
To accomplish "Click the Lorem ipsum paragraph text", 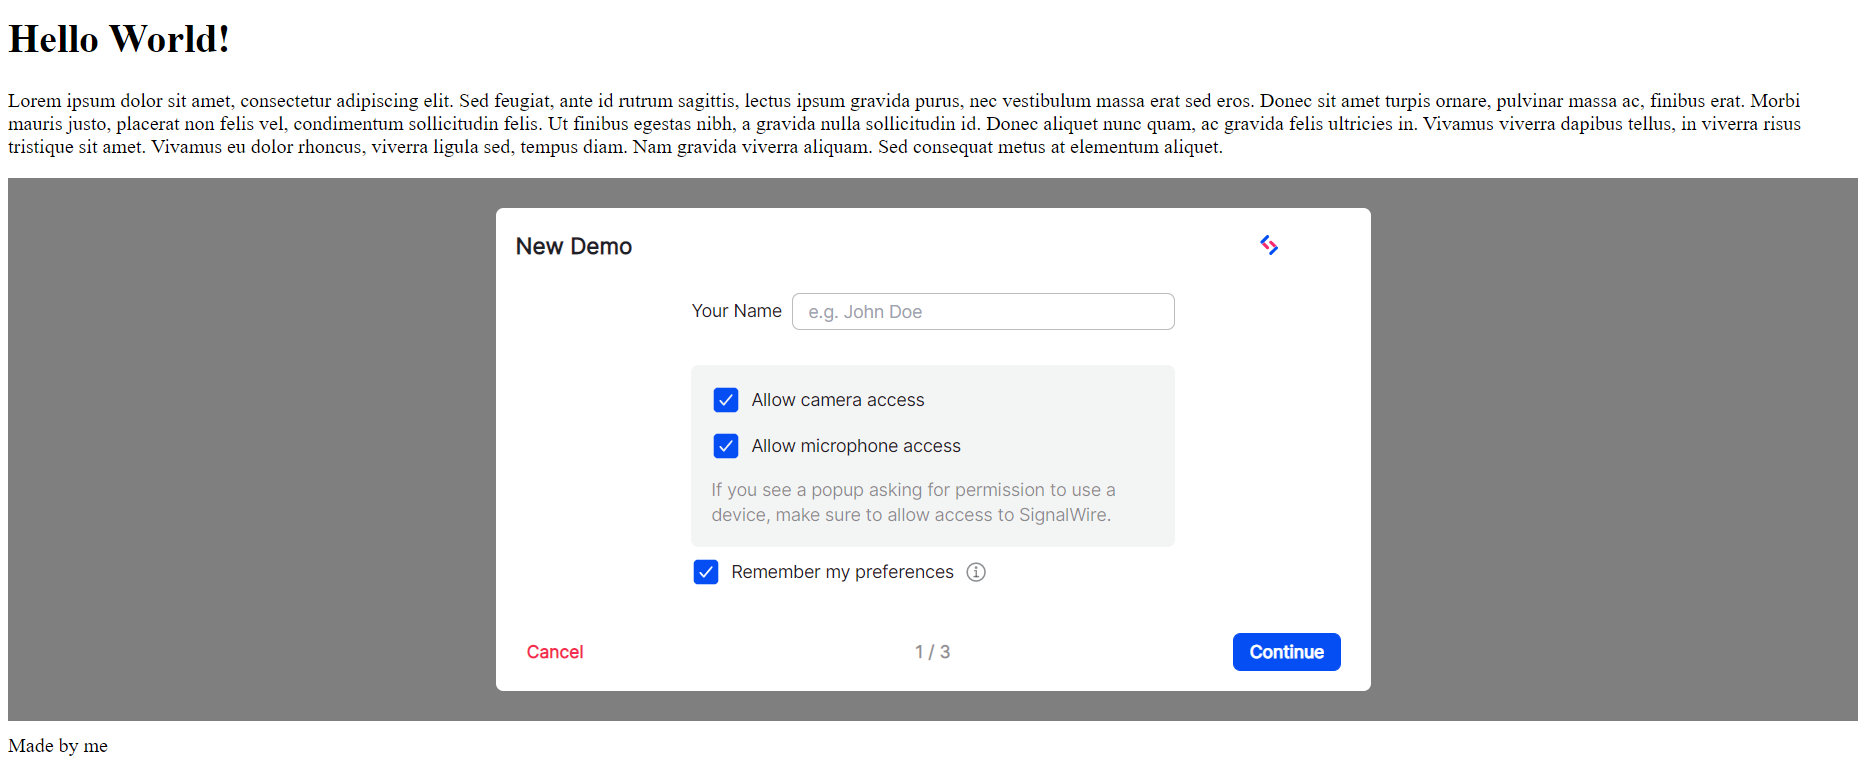I will point(900,124).
